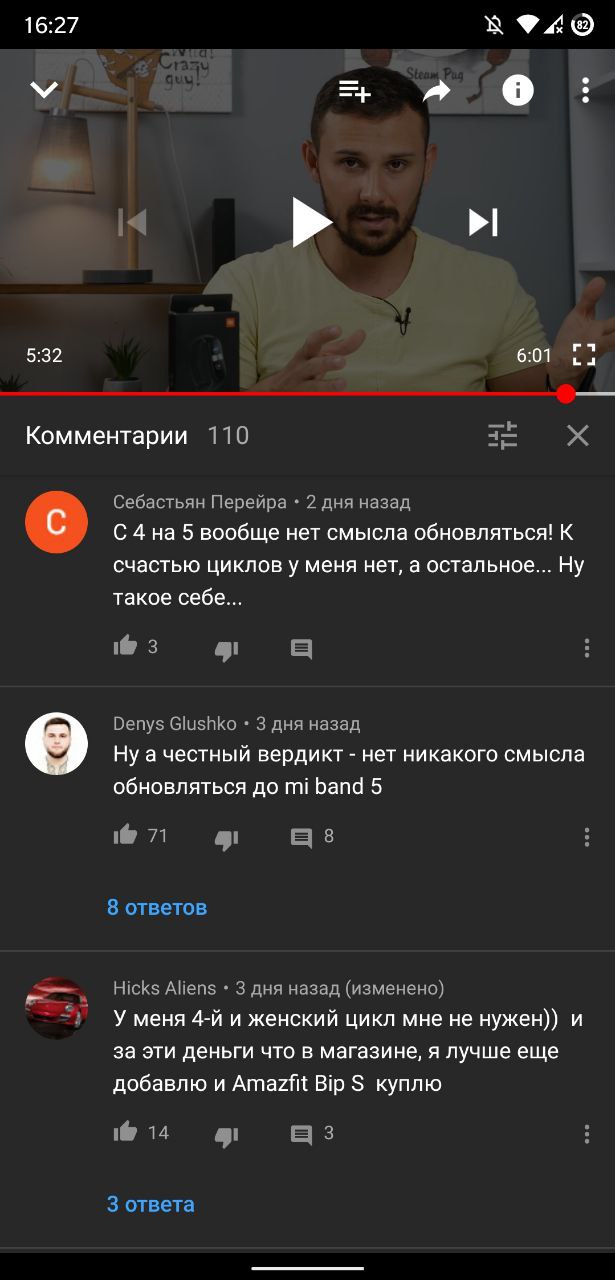Play the video
The height and width of the screenshot is (1280, 615).
[311, 222]
